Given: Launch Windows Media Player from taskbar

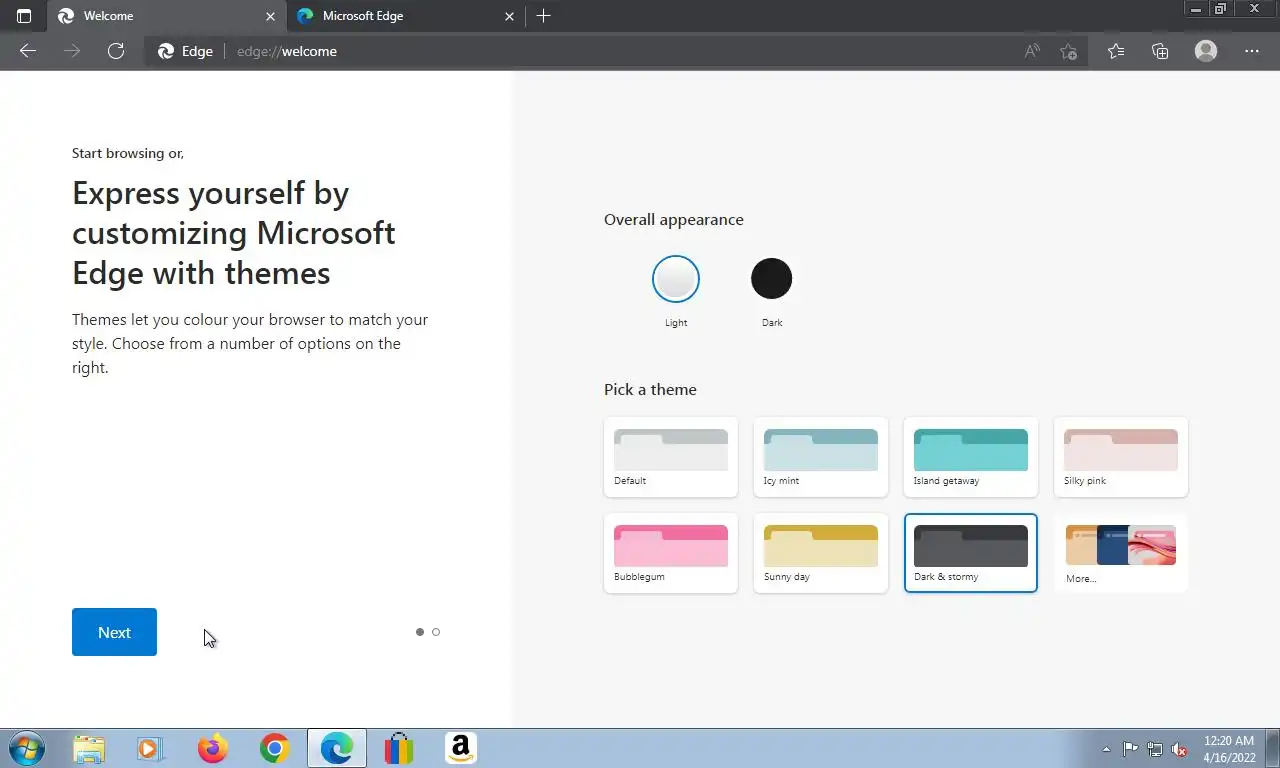Looking at the screenshot, I should [150, 748].
